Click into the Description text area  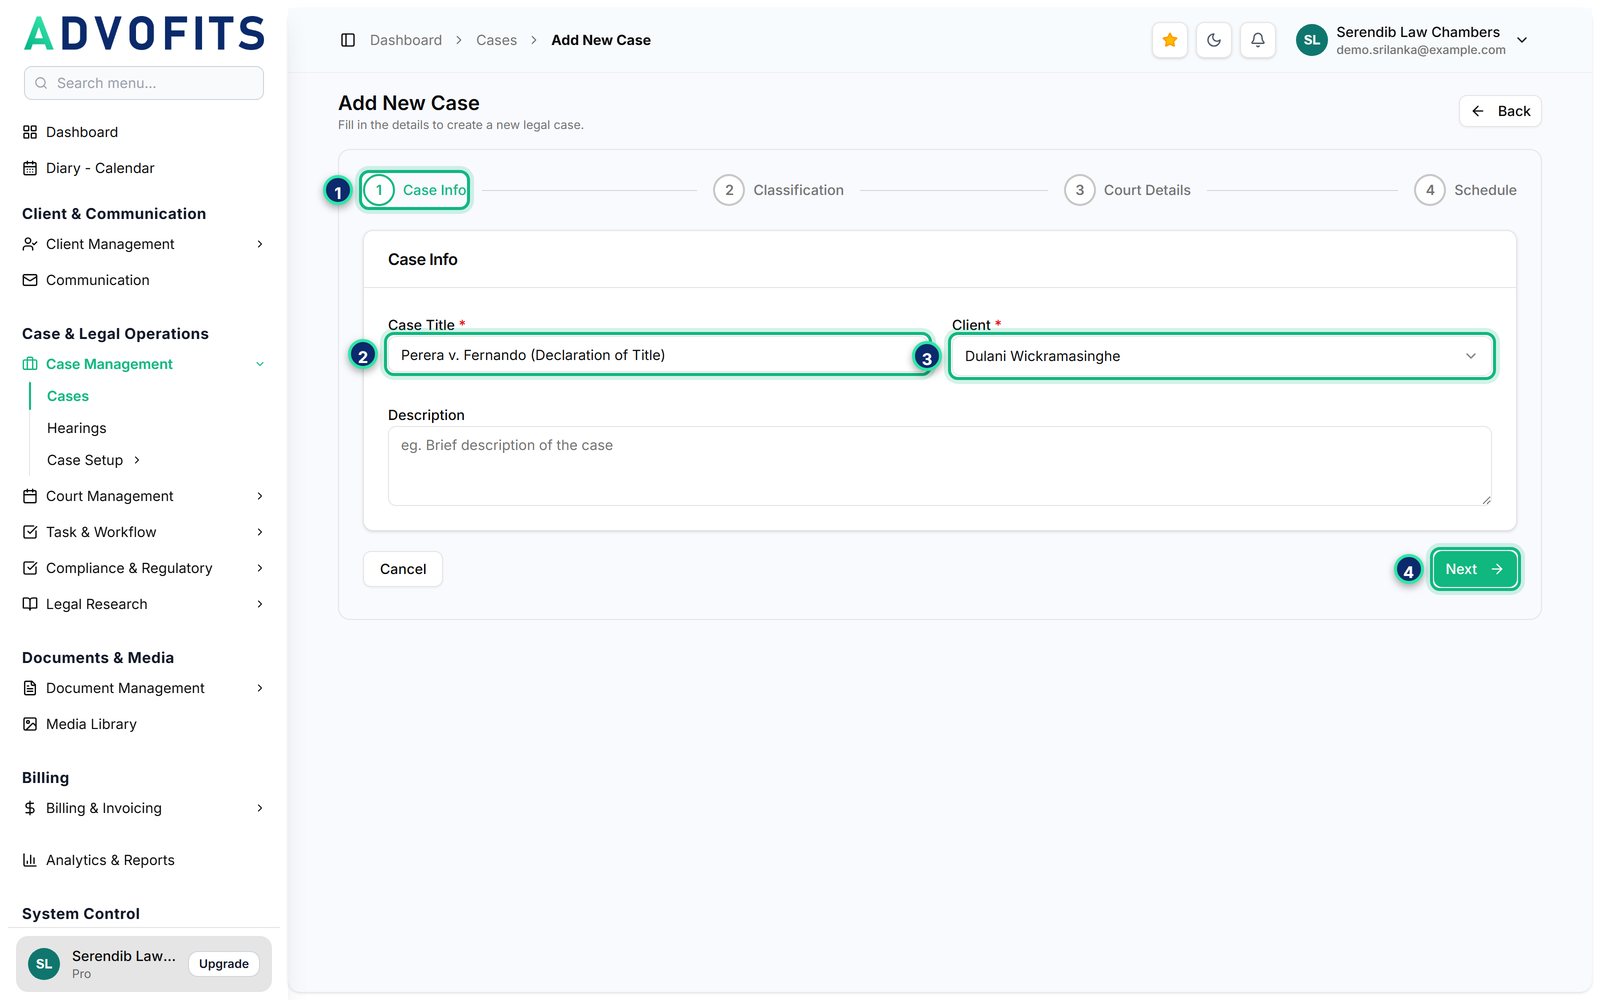(x=940, y=466)
